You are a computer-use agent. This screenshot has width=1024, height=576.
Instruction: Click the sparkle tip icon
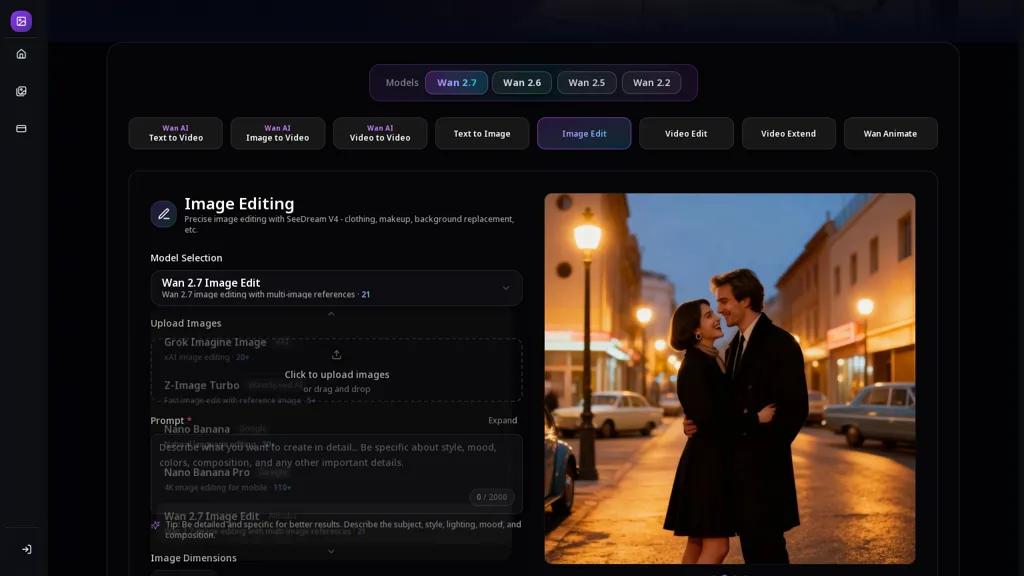(x=155, y=525)
